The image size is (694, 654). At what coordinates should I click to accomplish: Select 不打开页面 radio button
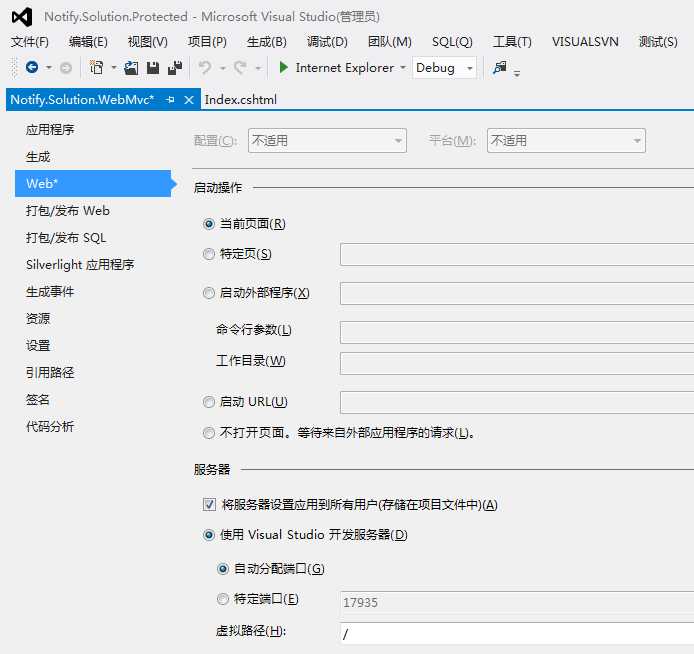(209, 433)
